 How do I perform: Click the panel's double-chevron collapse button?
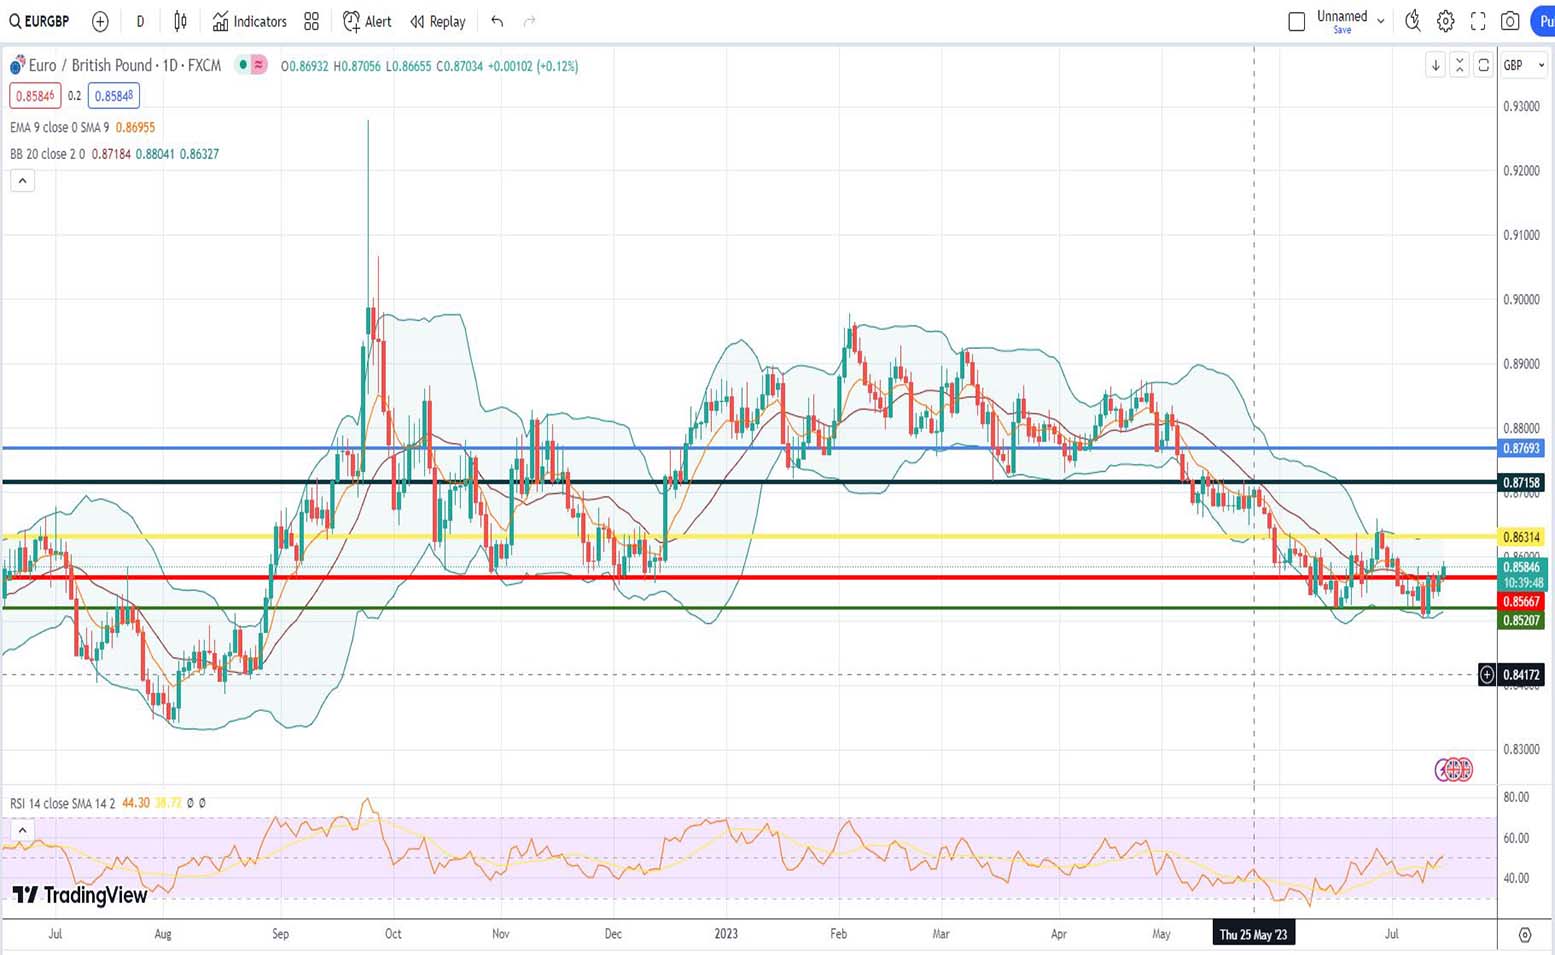click(1459, 65)
